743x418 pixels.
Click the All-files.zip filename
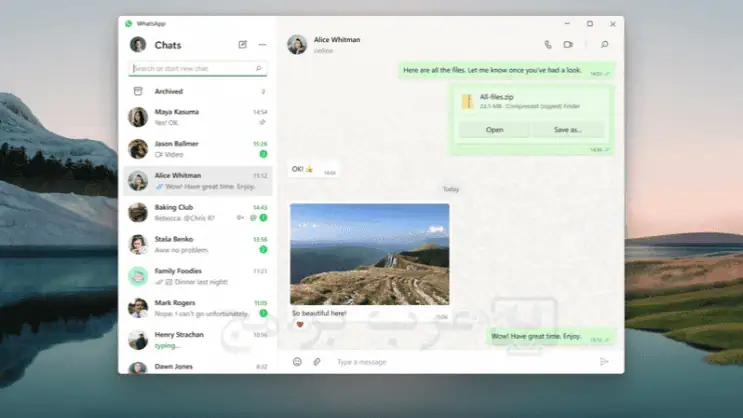[497, 97]
